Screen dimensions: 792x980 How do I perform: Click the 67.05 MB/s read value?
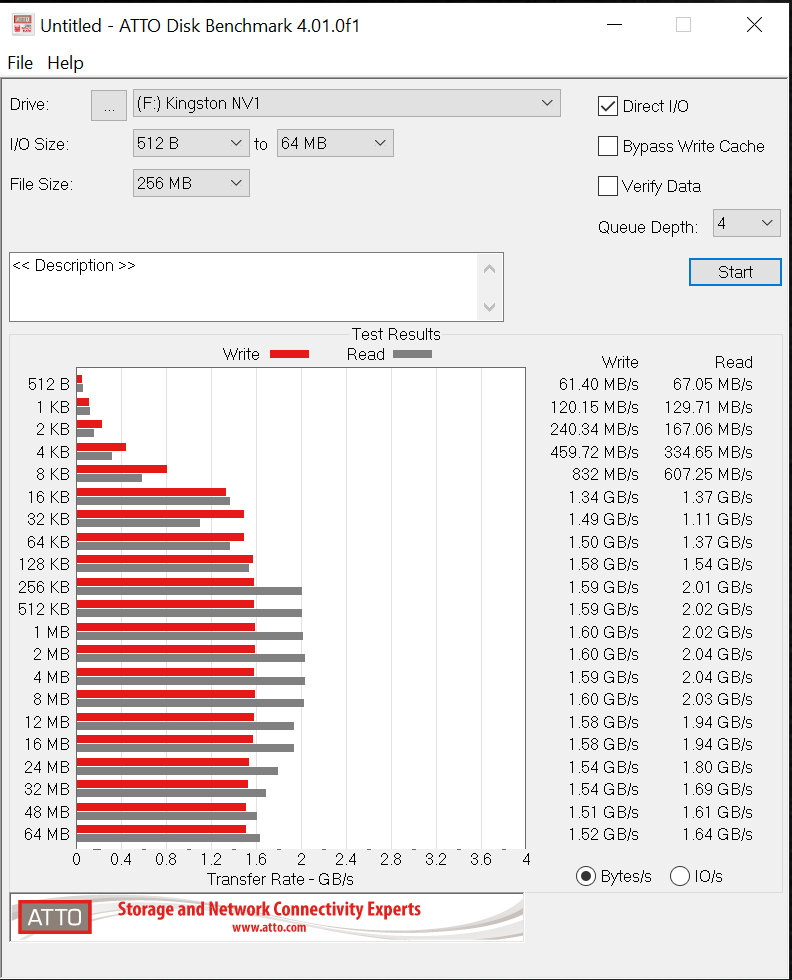[712, 384]
